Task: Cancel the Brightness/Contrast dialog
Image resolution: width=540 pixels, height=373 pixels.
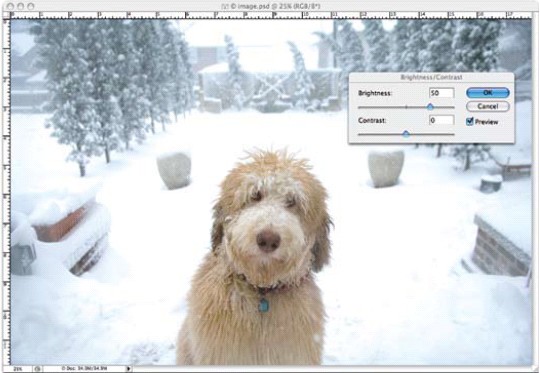Action: click(487, 106)
